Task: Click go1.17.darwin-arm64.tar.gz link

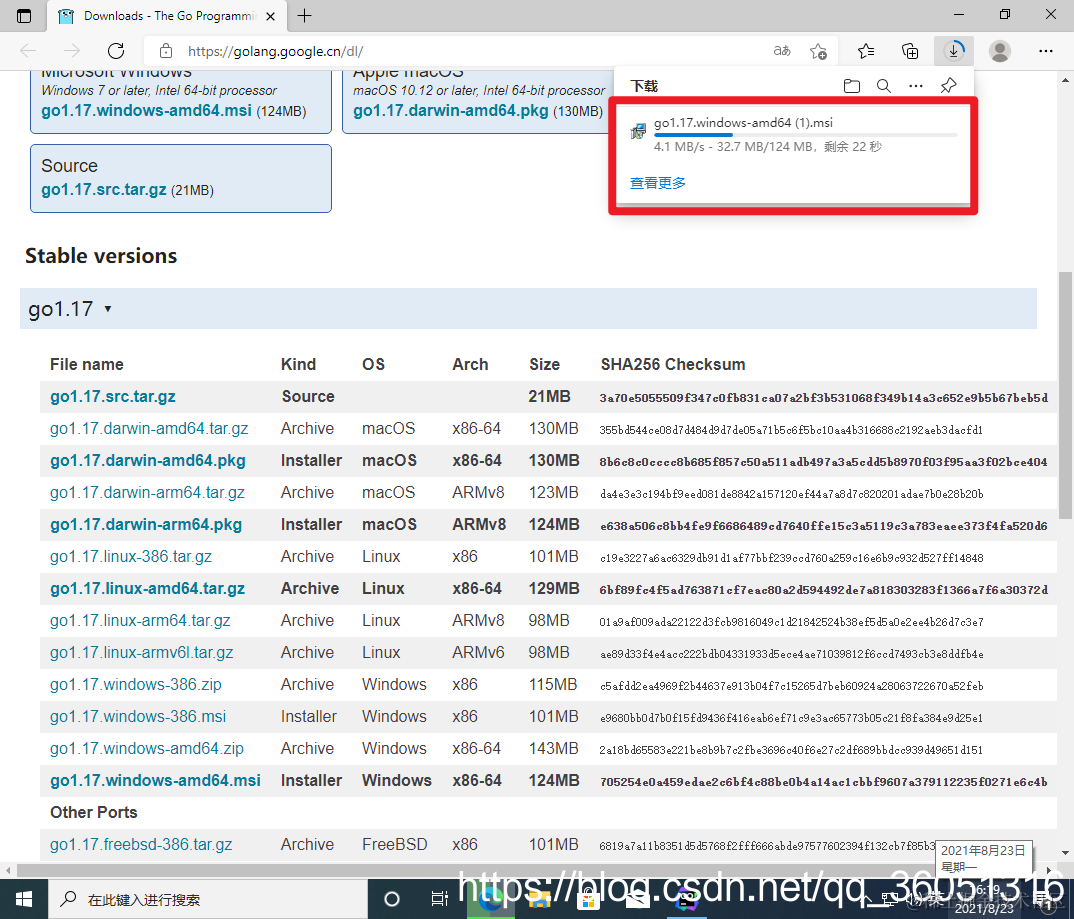Action: 147,492
